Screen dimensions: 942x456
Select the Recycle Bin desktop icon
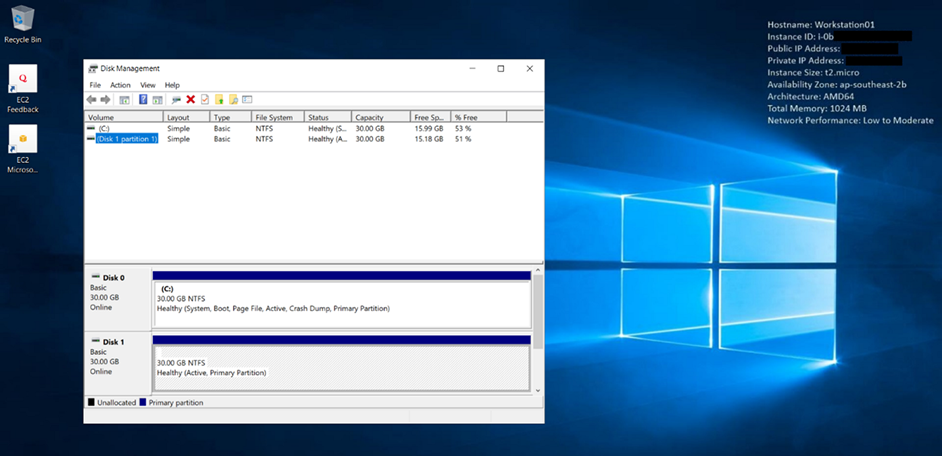click(x=23, y=24)
